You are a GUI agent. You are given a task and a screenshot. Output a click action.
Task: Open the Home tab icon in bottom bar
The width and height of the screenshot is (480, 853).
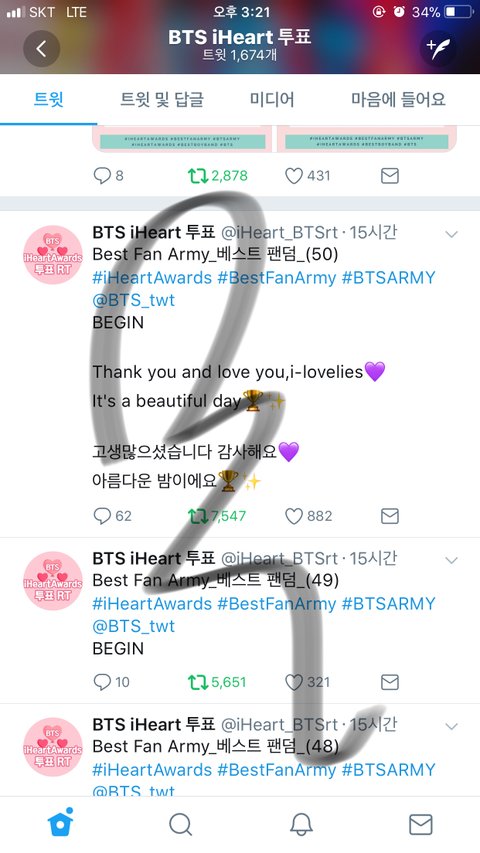point(61,824)
